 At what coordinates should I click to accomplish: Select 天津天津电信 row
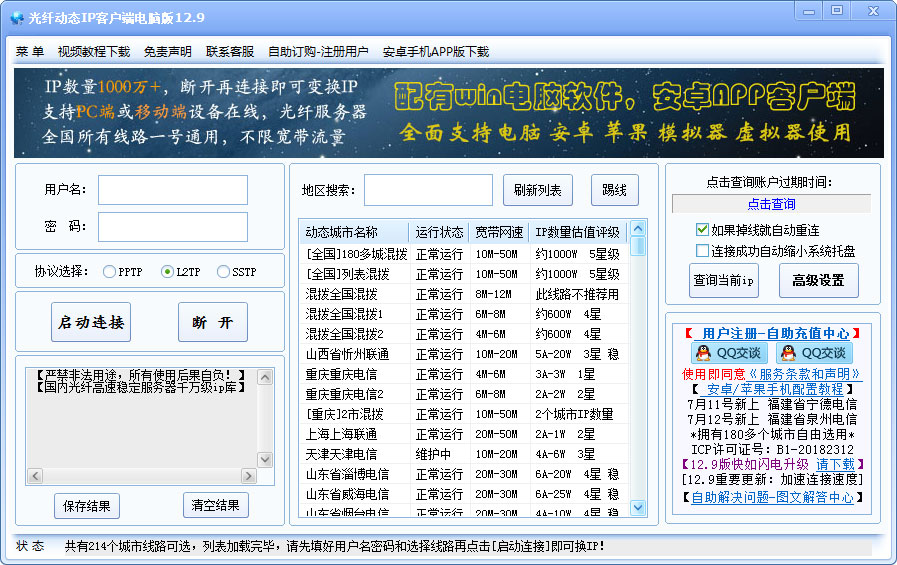click(463, 454)
